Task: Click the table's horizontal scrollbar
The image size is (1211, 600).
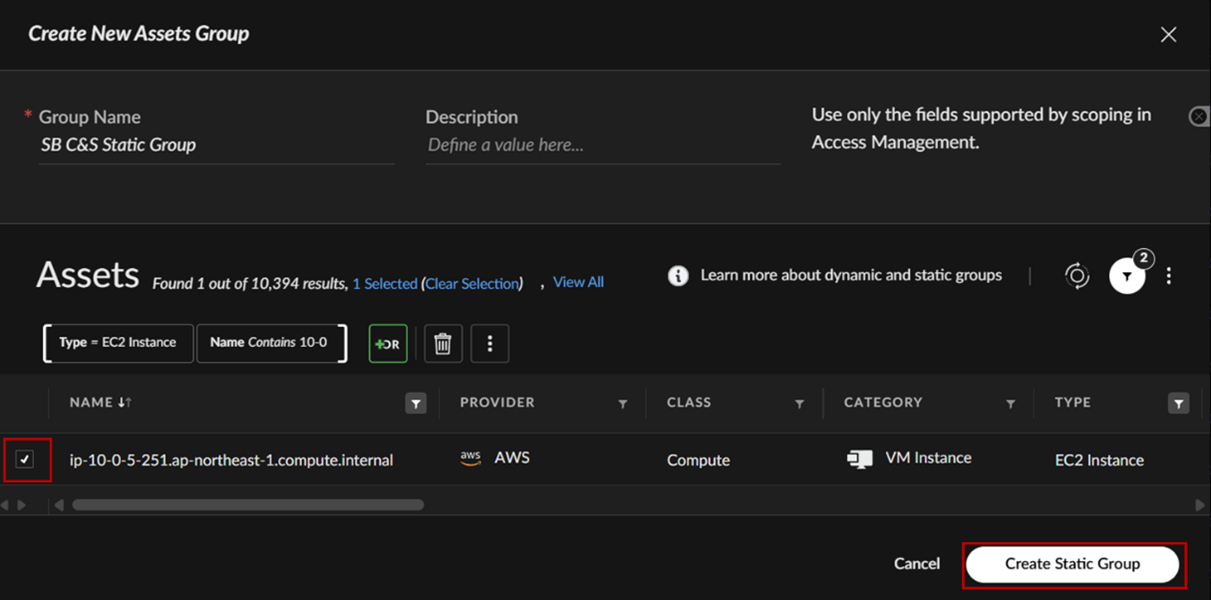Action: [x=247, y=505]
